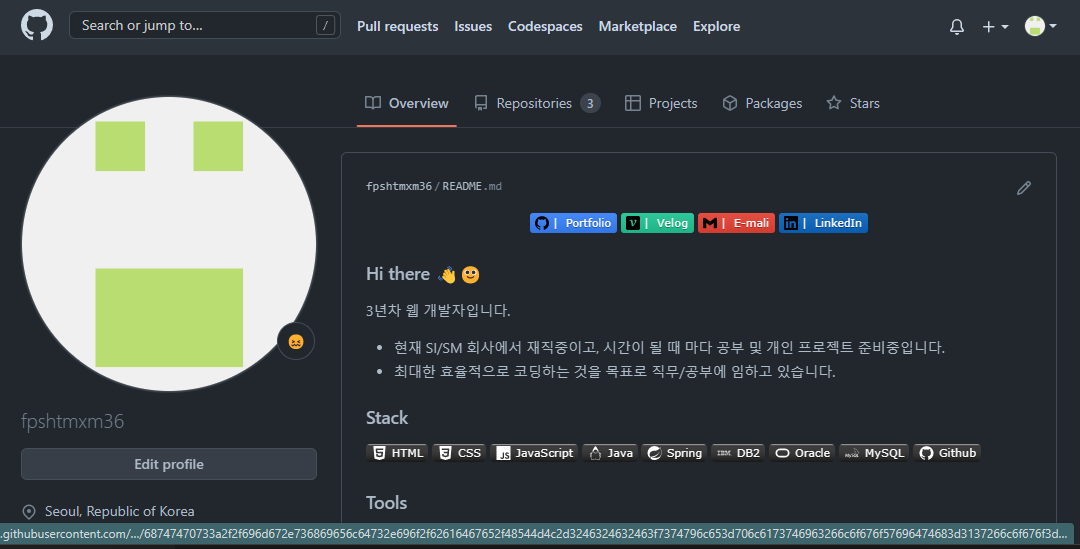This screenshot has width=1080, height=549.
Task: Open the Issues page
Action: [x=473, y=26]
